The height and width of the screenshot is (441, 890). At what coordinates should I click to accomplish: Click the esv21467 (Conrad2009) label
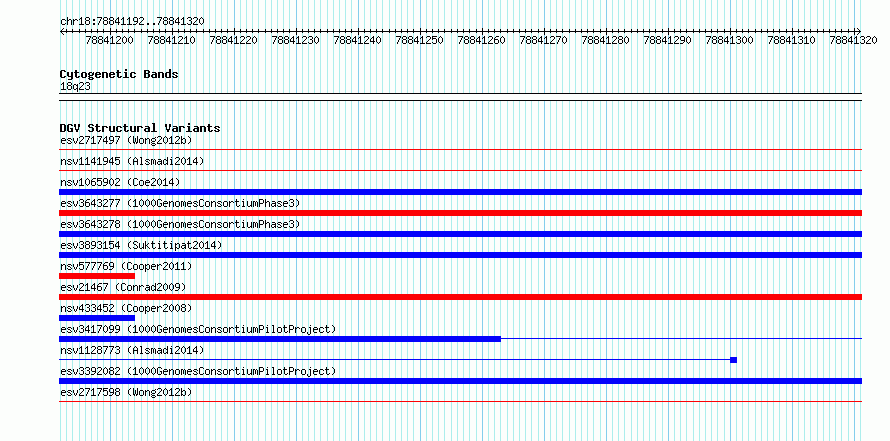(123, 287)
